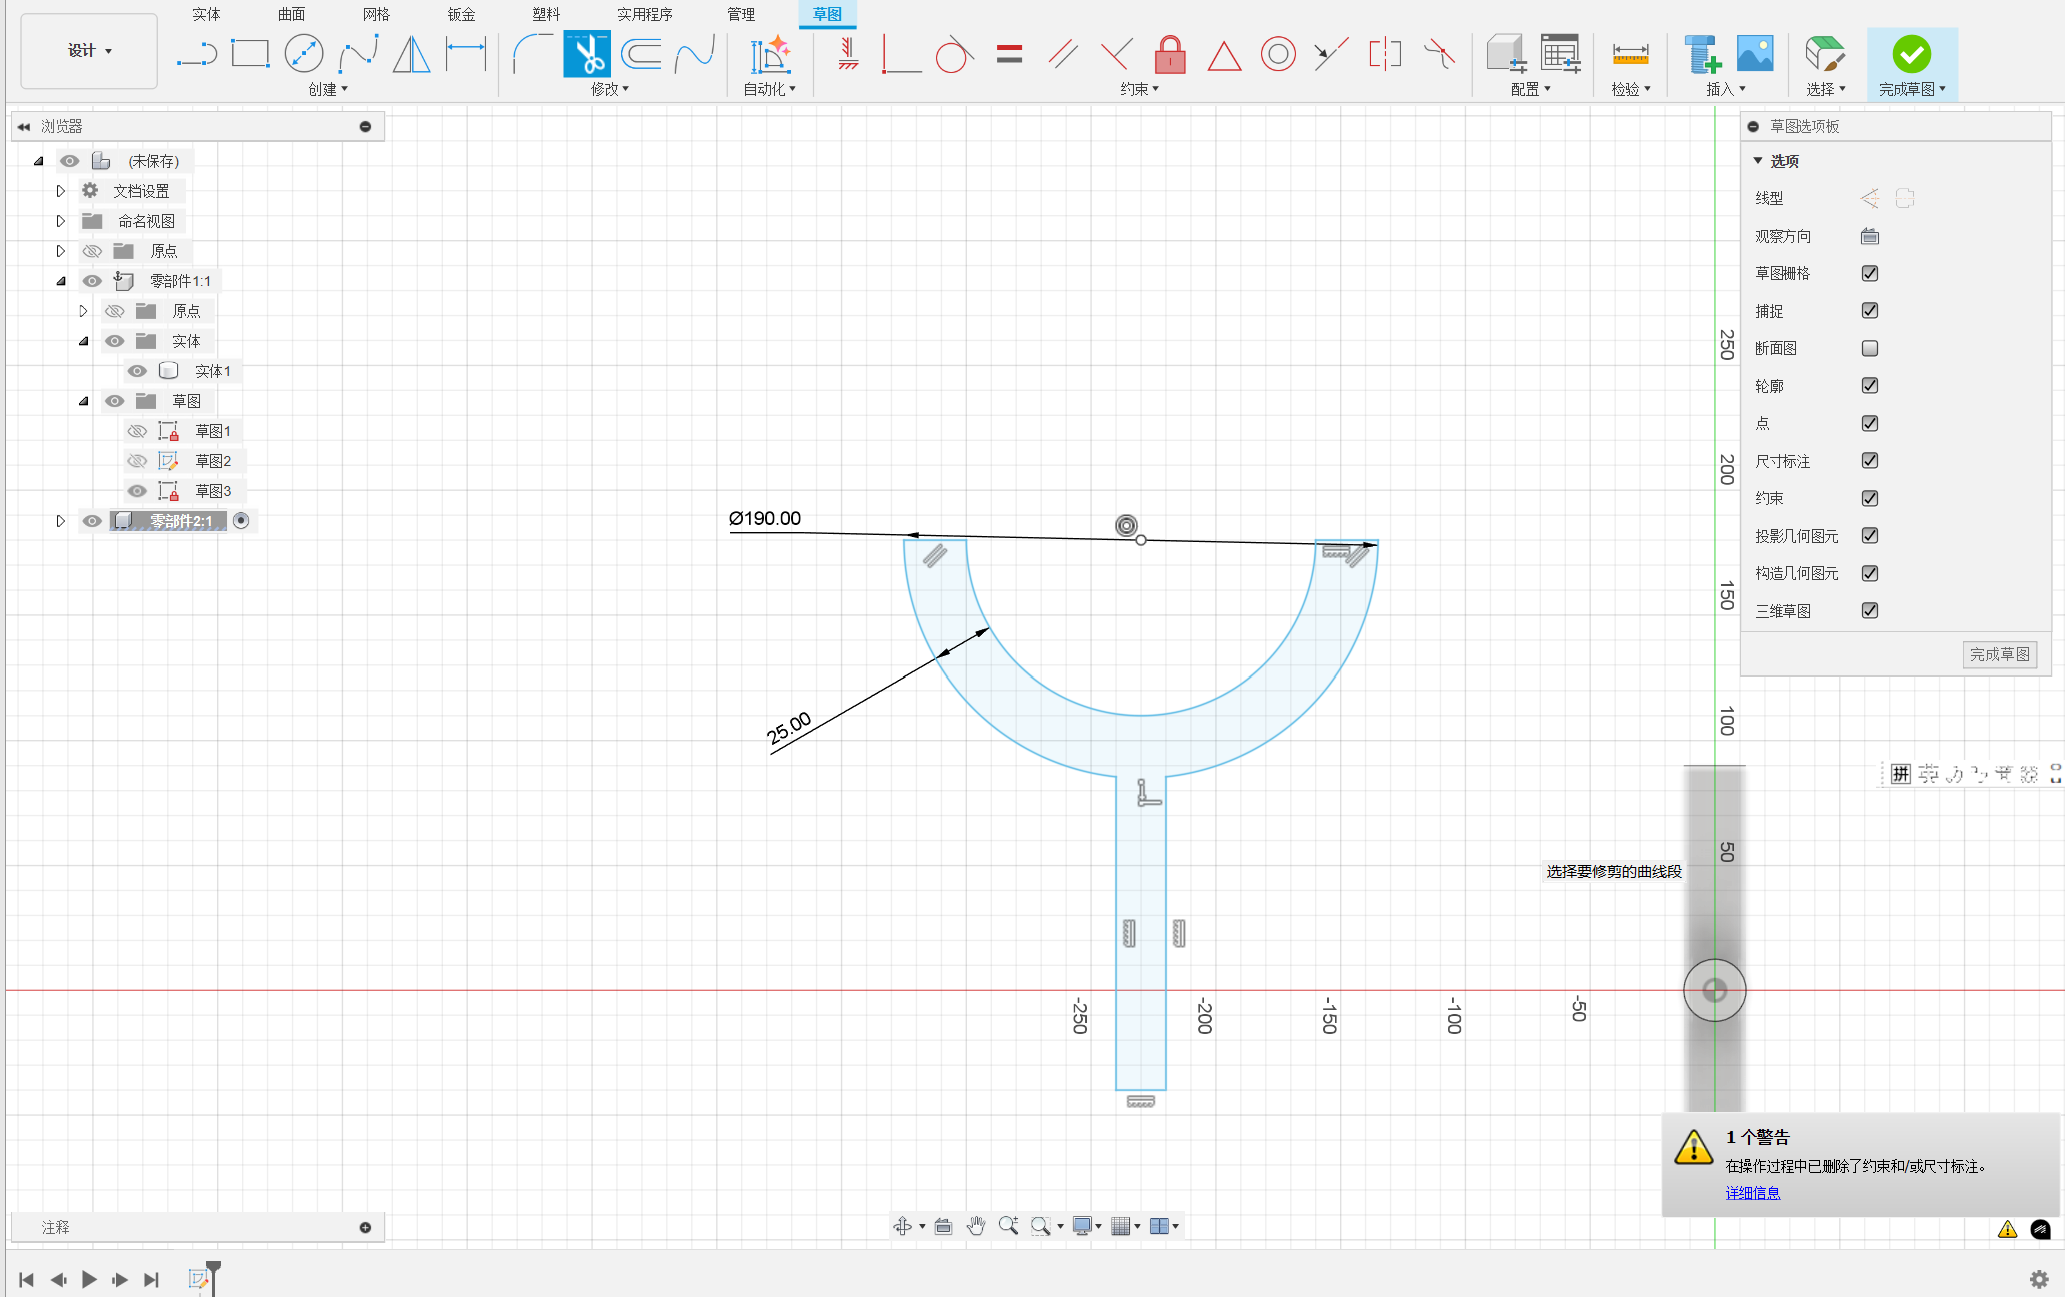Click the Automated Sketch Constraints icon

pos(771,53)
